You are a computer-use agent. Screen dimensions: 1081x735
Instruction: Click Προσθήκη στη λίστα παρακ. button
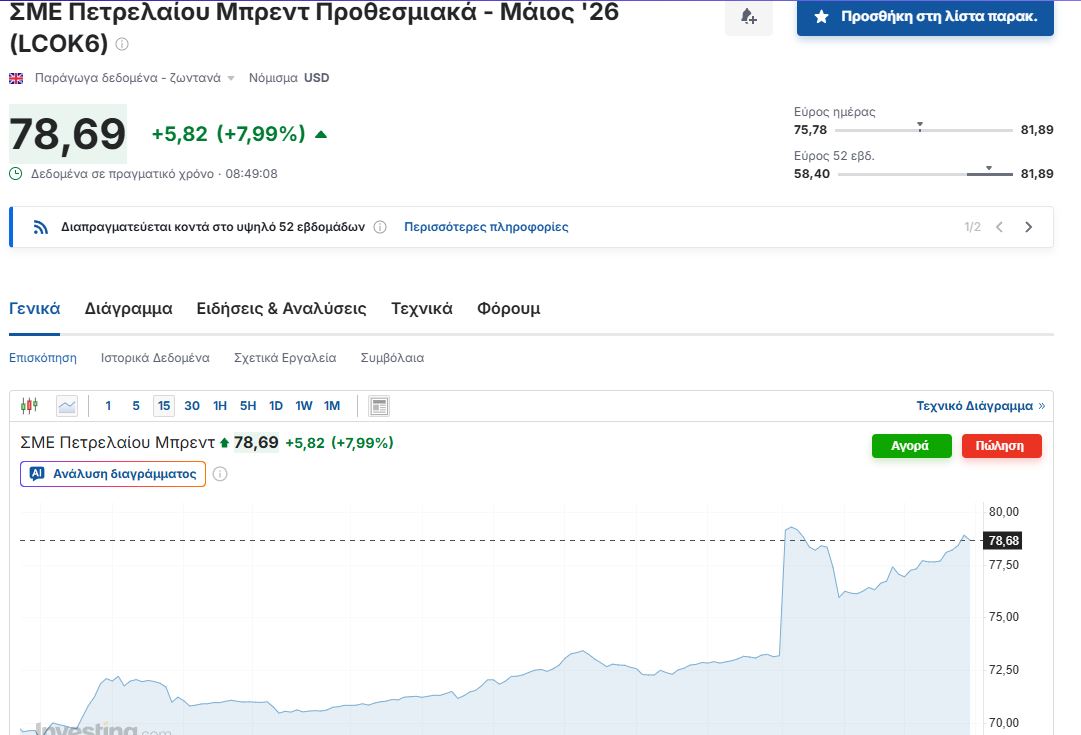click(925, 17)
